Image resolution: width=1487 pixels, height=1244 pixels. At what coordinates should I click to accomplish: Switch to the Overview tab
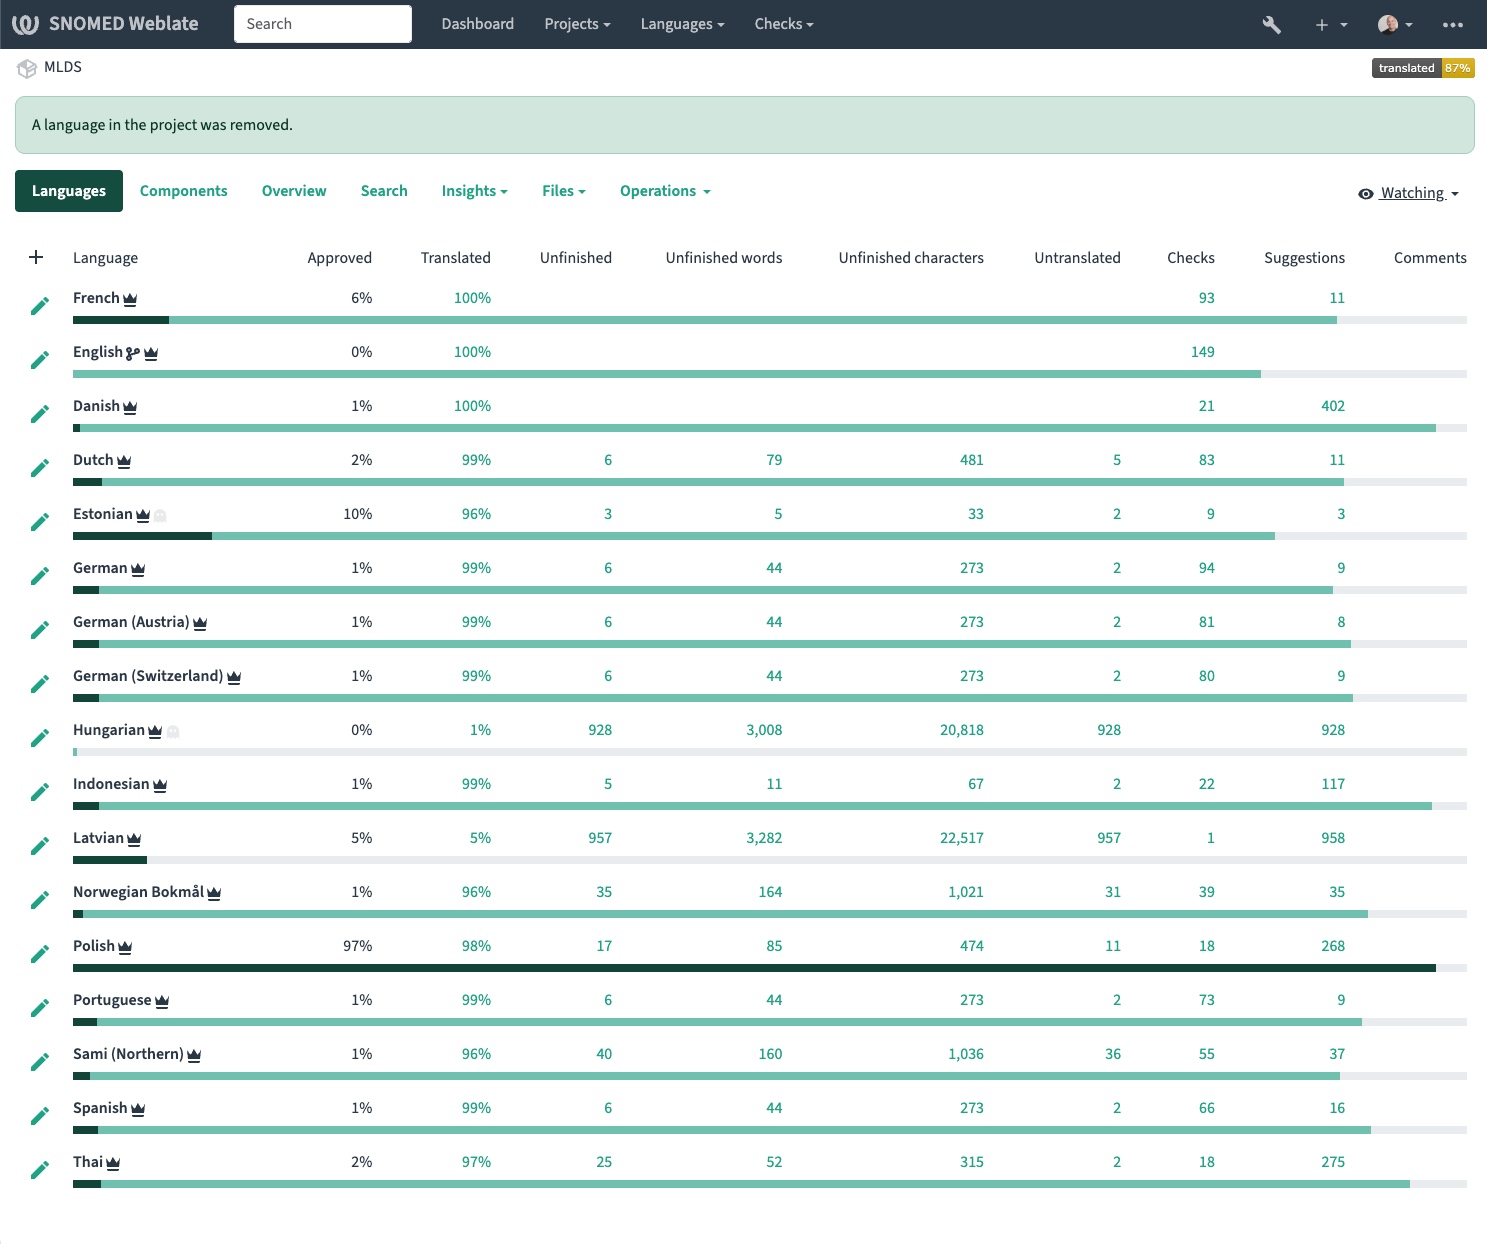294,191
